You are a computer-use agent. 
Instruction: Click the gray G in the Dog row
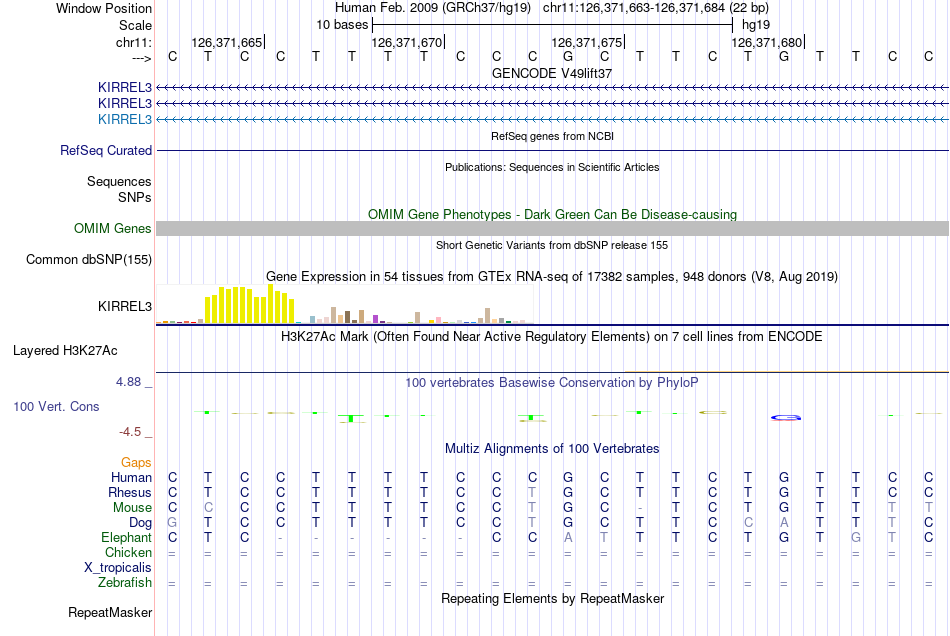point(172,522)
